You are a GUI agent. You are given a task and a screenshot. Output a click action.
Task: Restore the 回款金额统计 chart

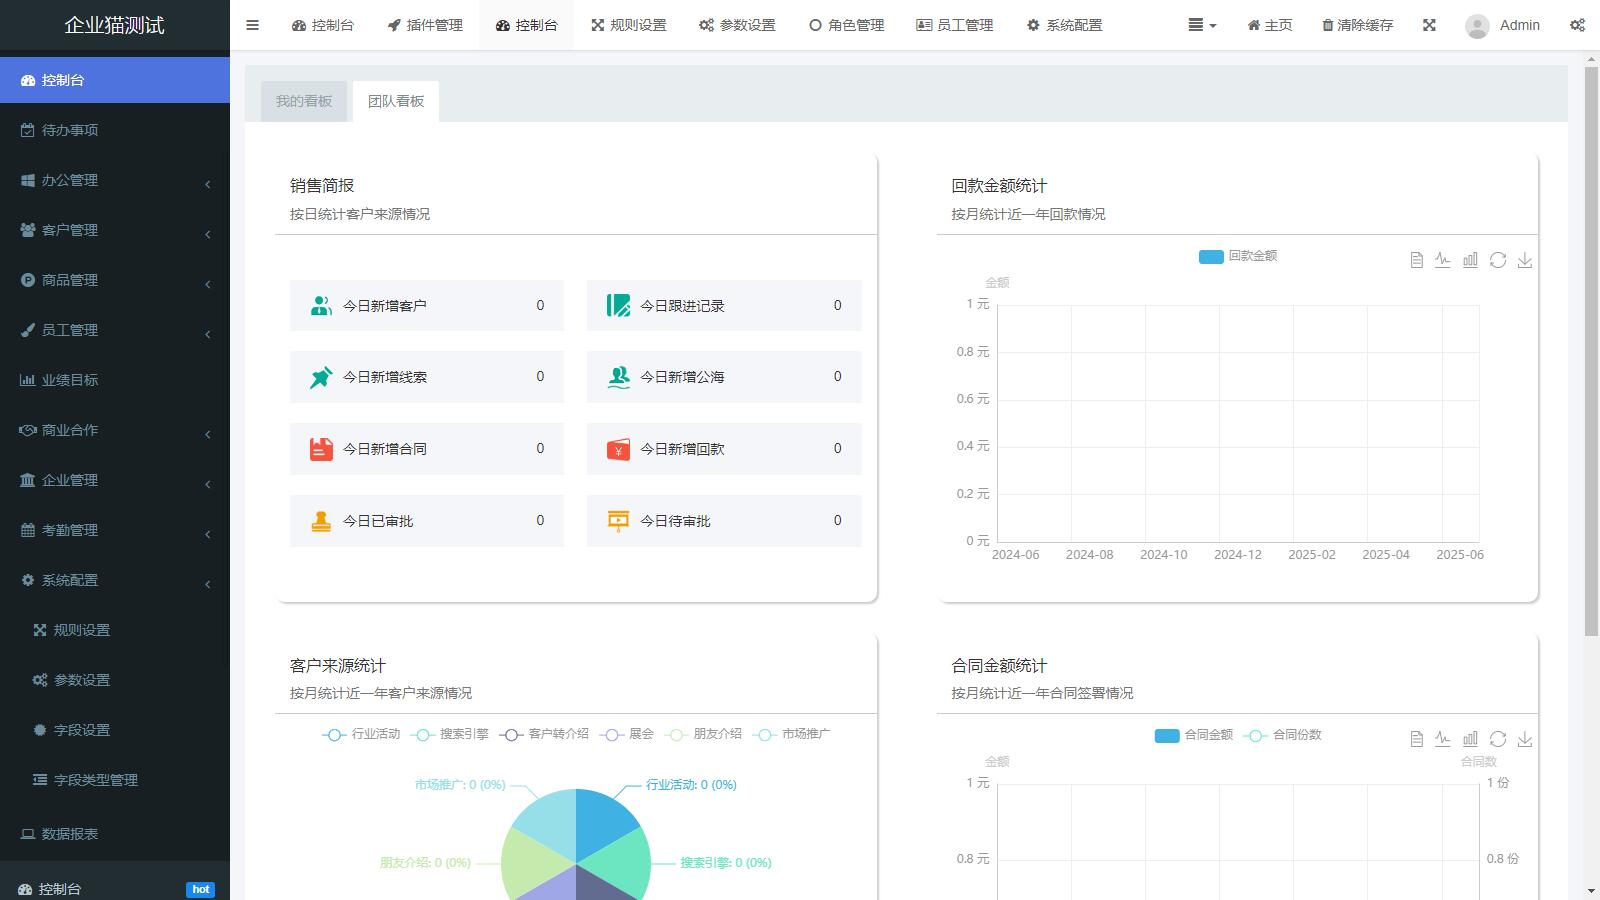1497,260
